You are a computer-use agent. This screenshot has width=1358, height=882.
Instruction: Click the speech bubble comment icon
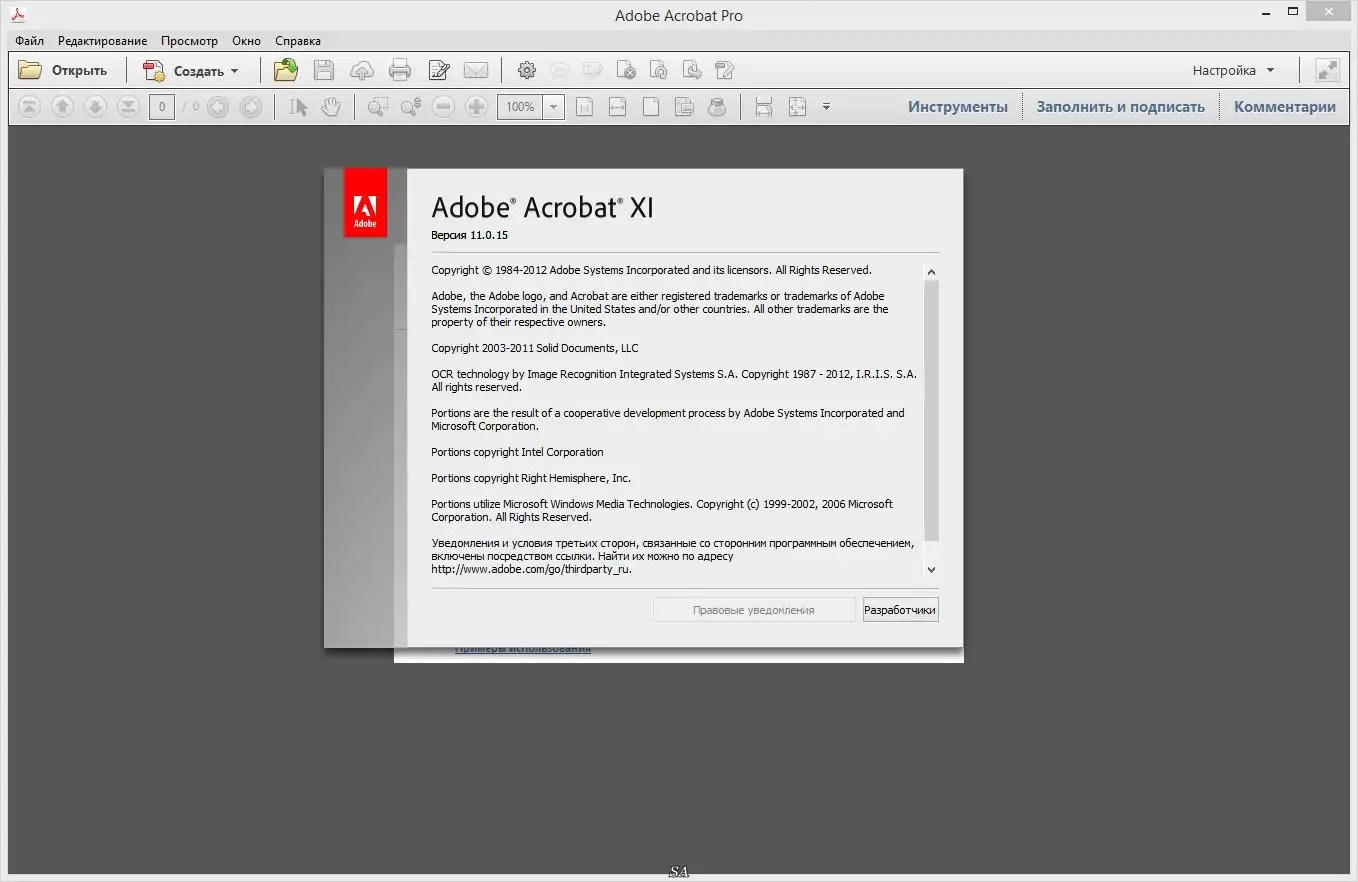[x=560, y=70]
